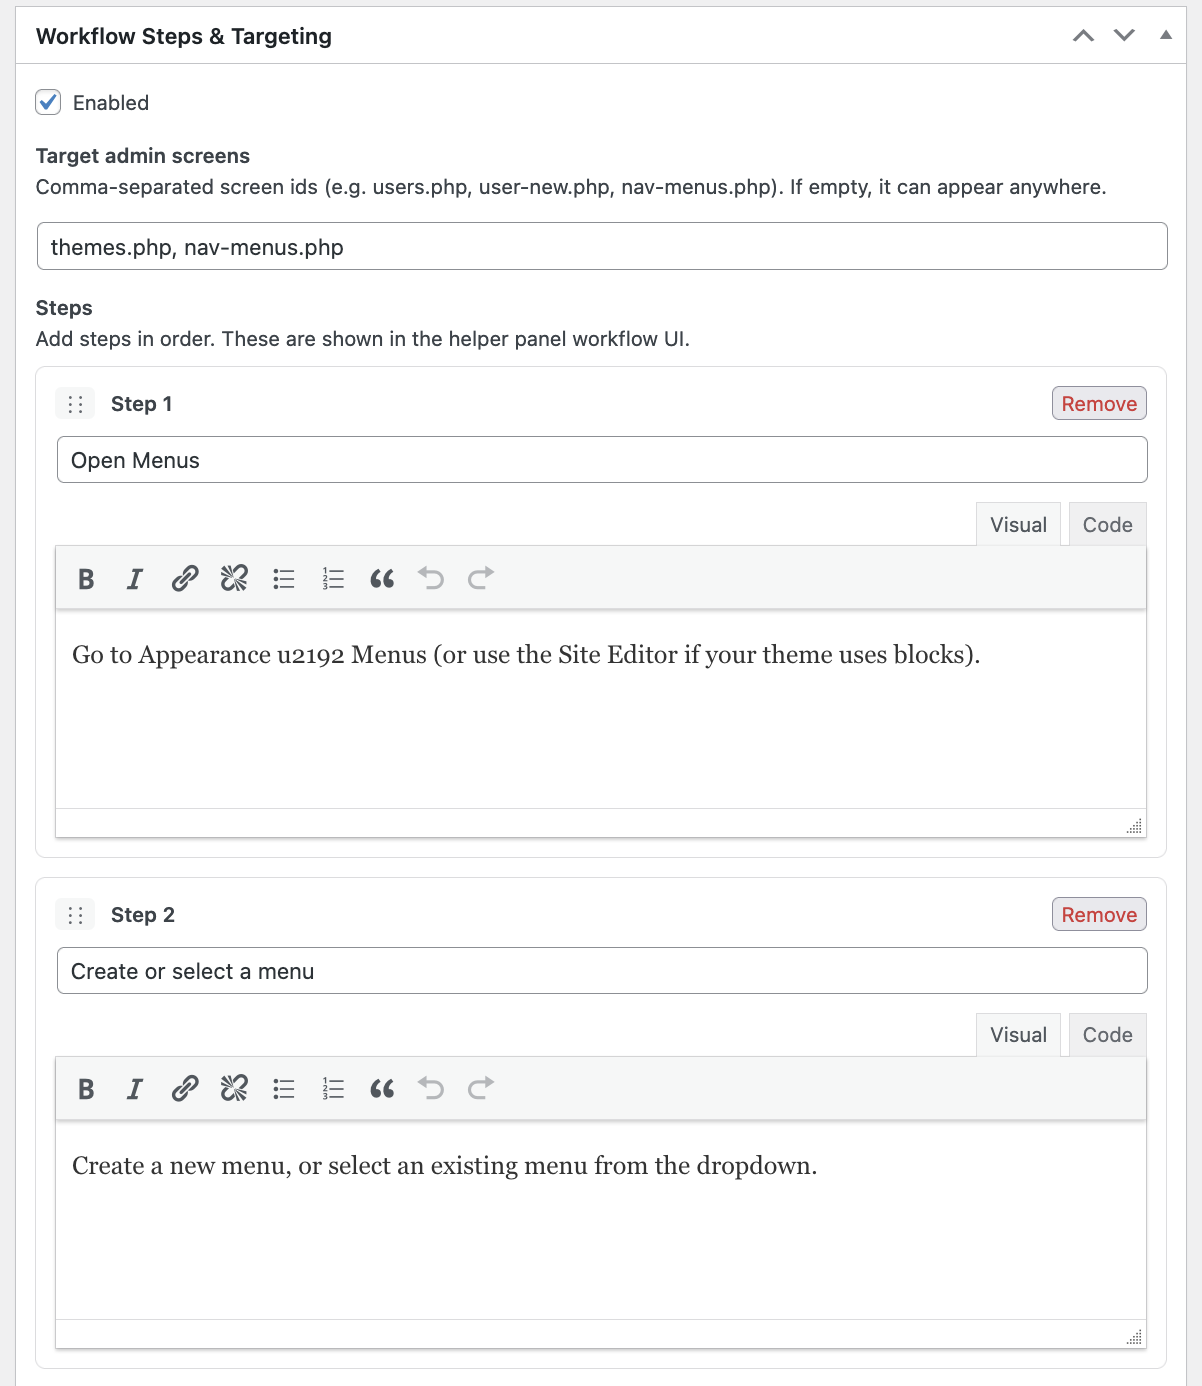
Task: Click the target admin screens input field
Action: 601,246
